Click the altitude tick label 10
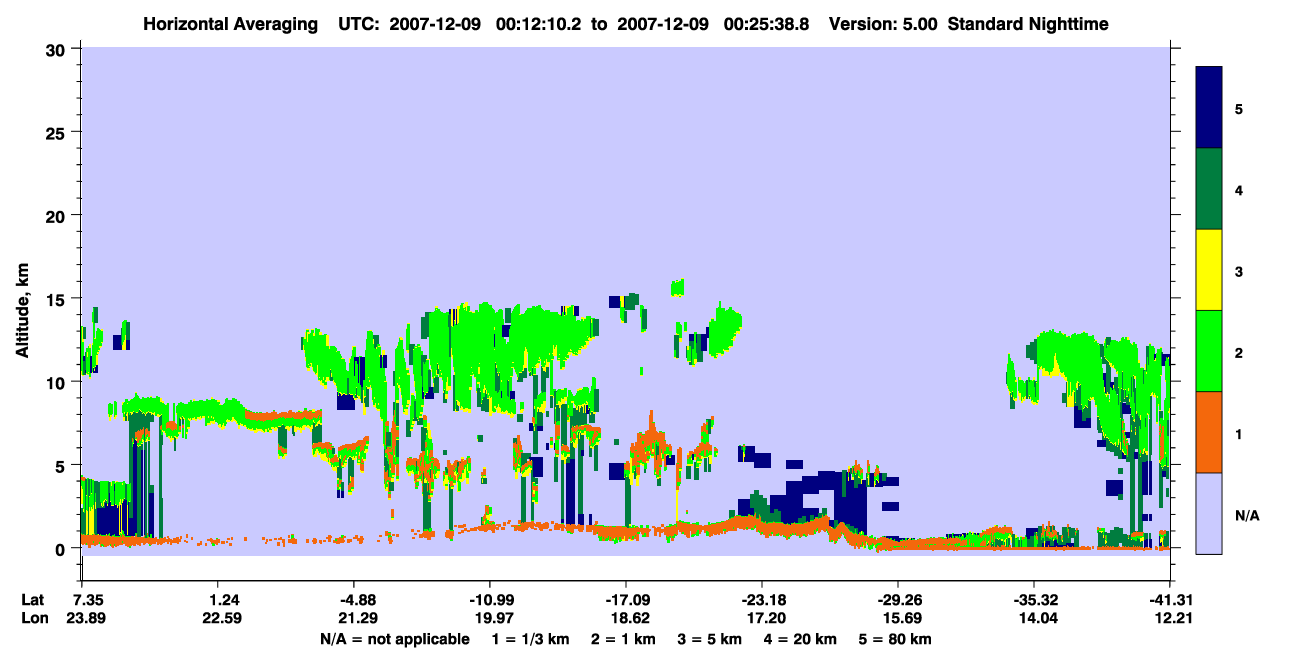Image resolution: width=1300 pixels, height=667 pixels. [x=58, y=382]
